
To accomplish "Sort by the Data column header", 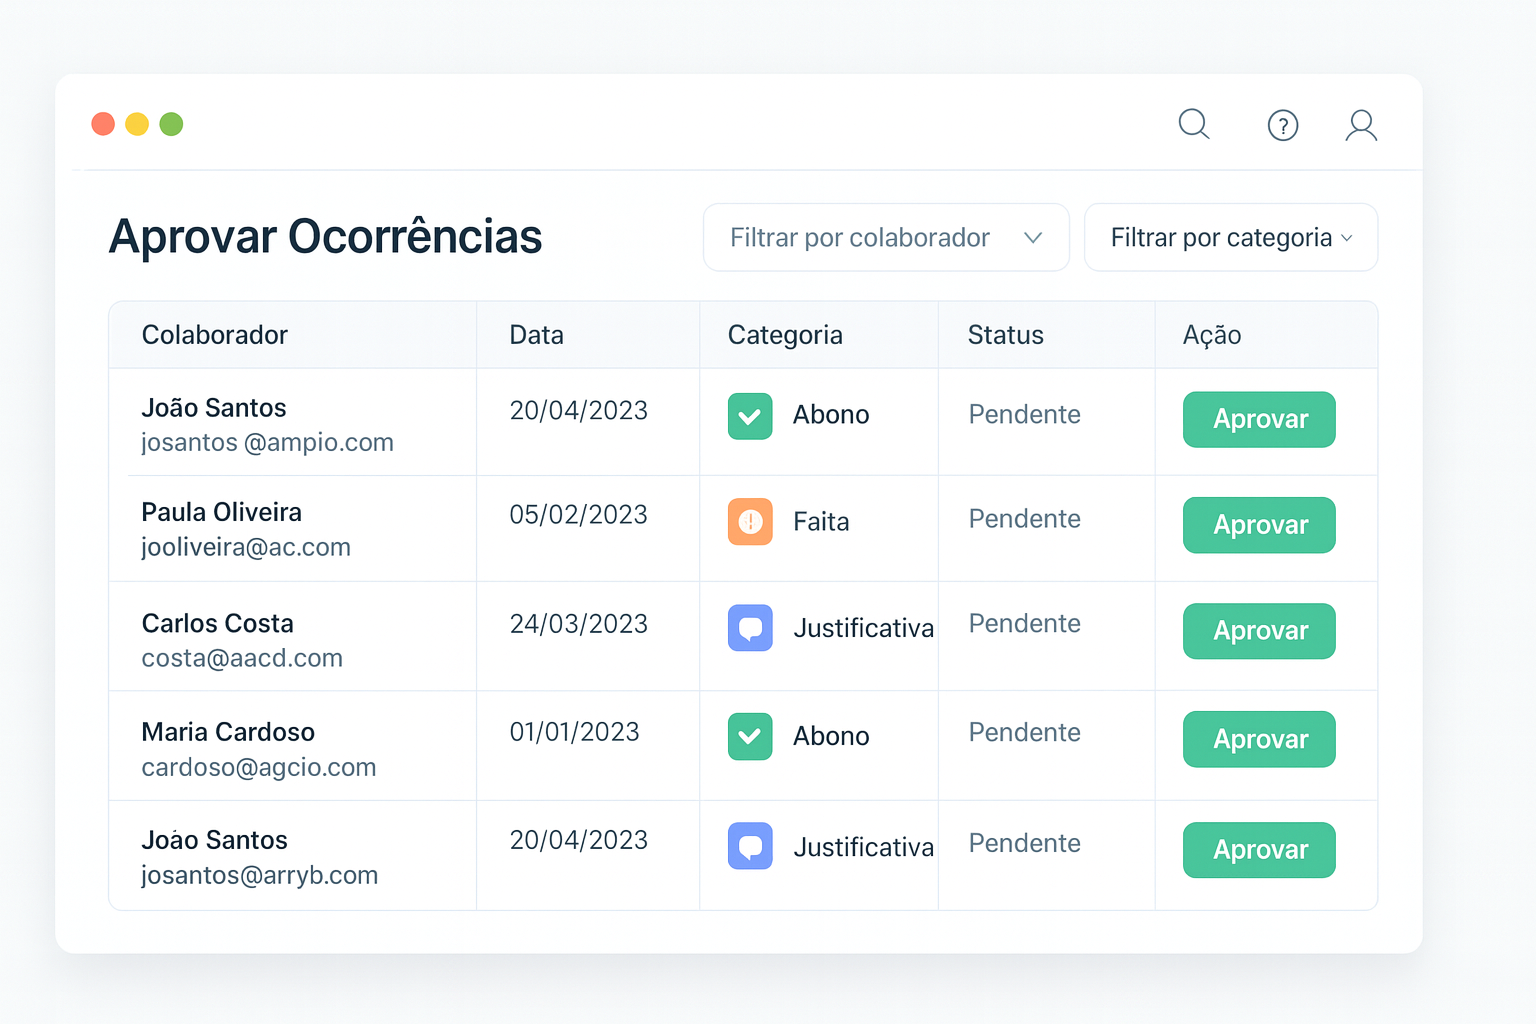I will 536,335.
